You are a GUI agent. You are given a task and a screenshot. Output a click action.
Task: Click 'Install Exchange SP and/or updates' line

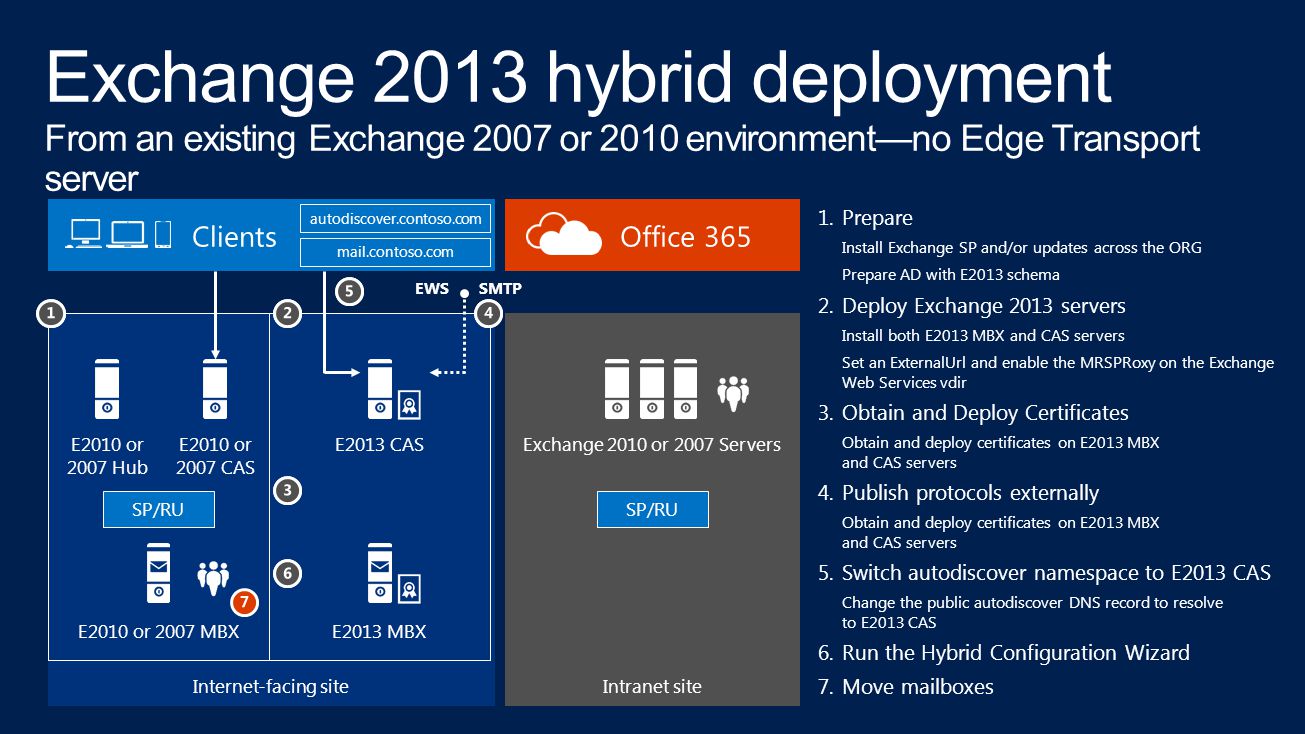(x=1021, y=247)
